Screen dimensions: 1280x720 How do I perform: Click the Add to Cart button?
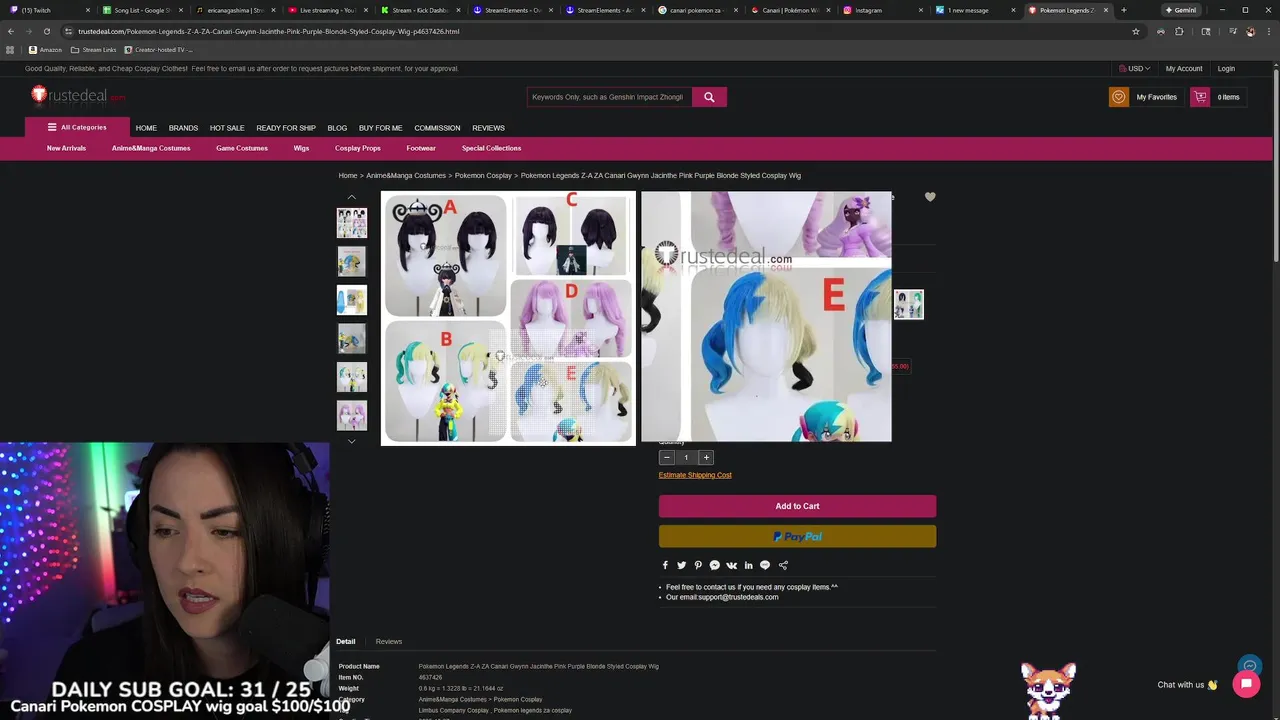click(797, 506)
